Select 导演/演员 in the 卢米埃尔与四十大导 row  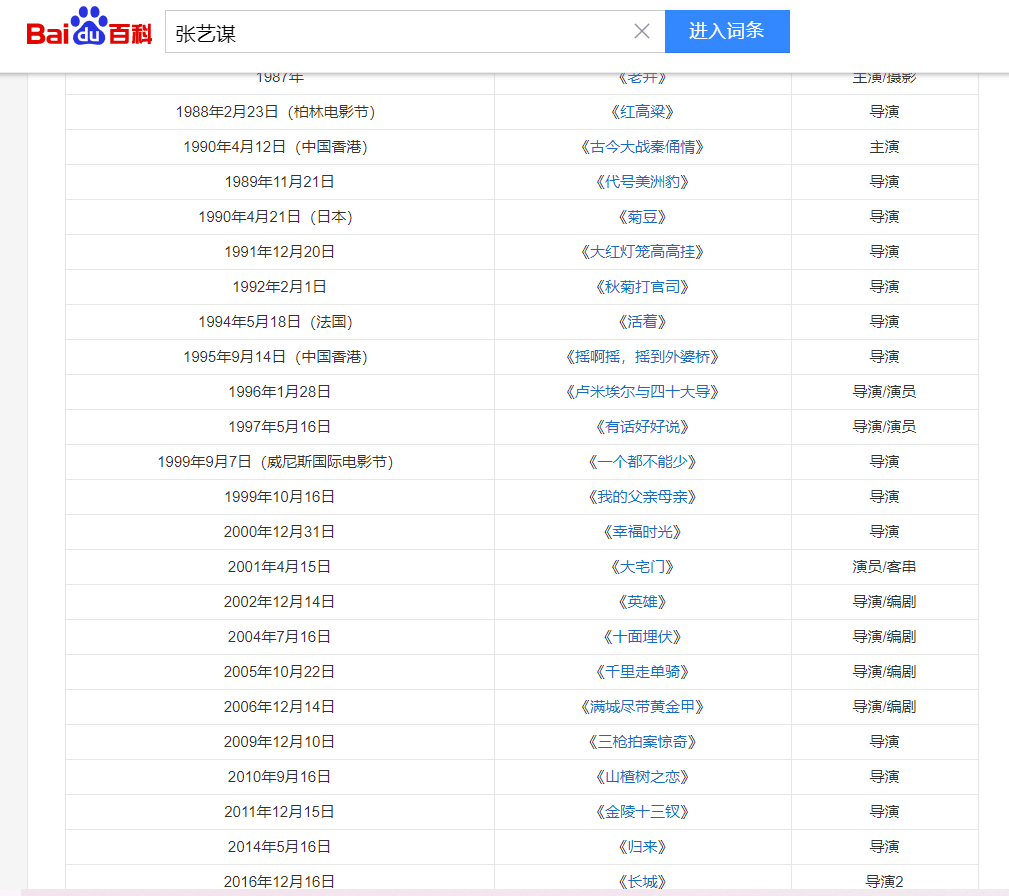click(884, 391)
